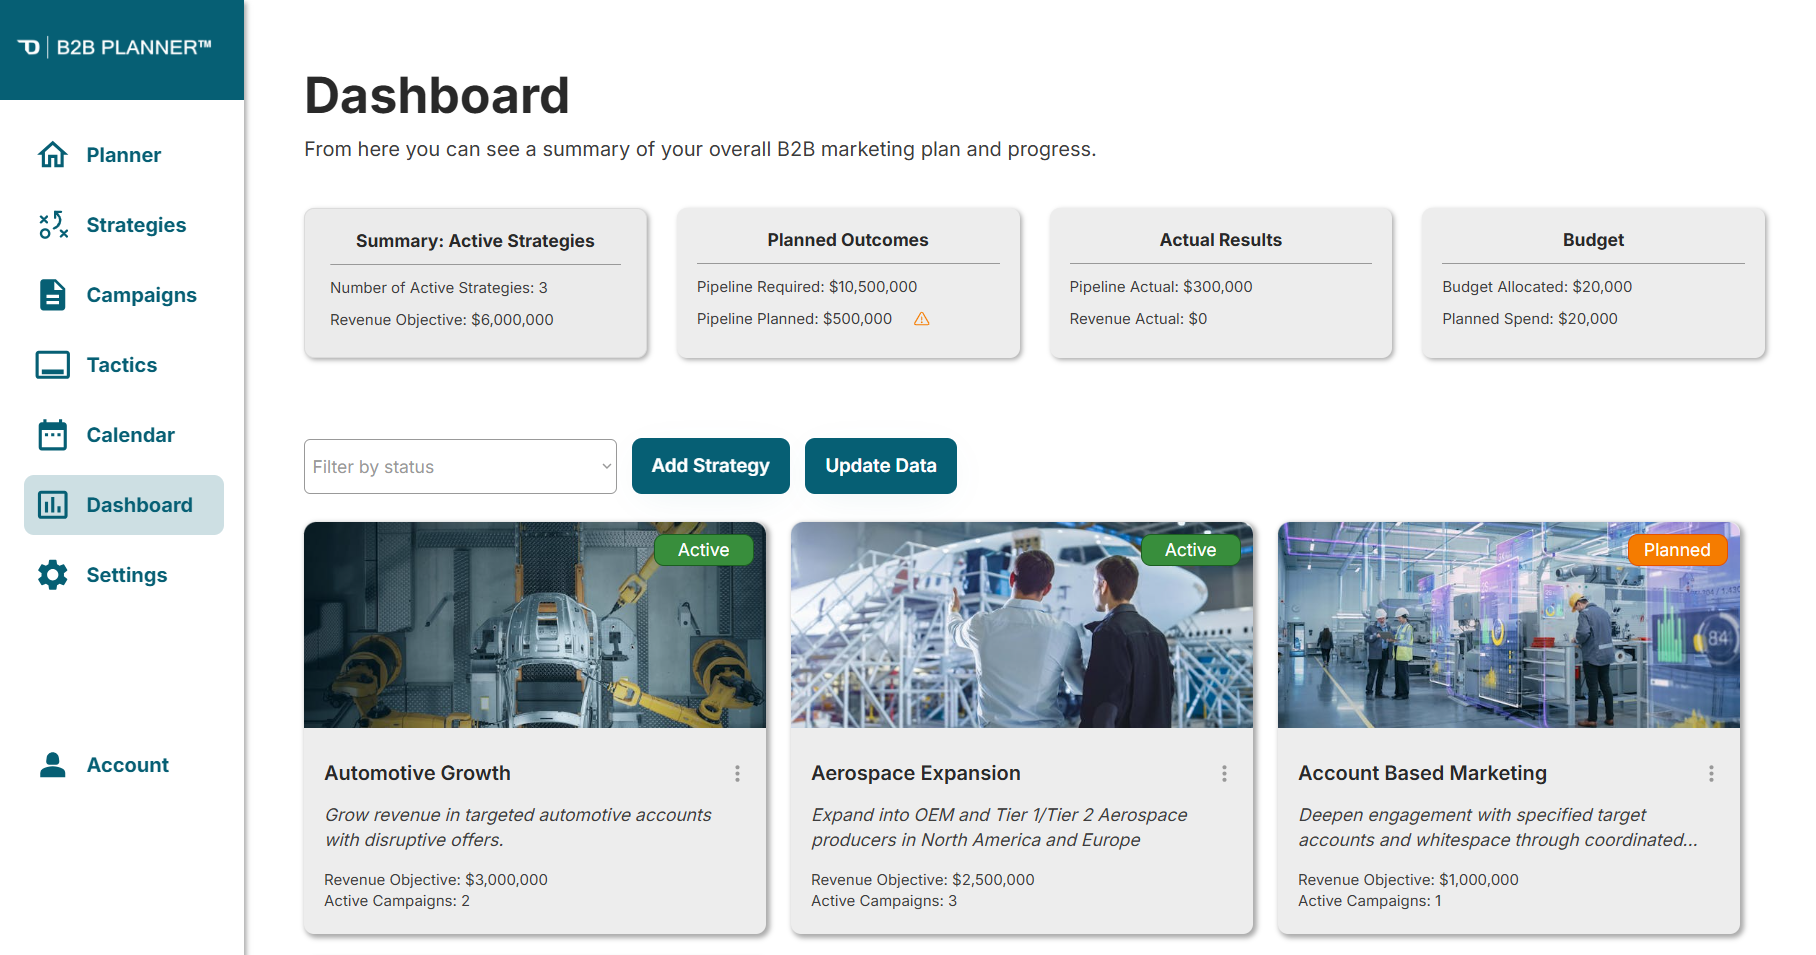Click the Campaigns document icon
Image resolution: width=1816 pixels, height=955 pixels.
pyautogui.click(x=53, y=295)
